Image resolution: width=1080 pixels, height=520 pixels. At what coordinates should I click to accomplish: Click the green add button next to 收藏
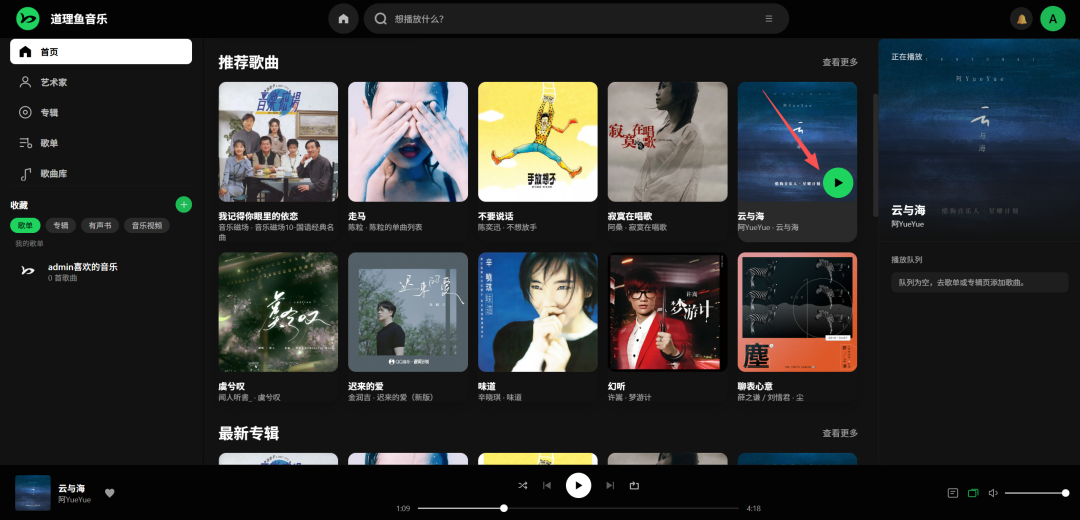click(183, 205)
